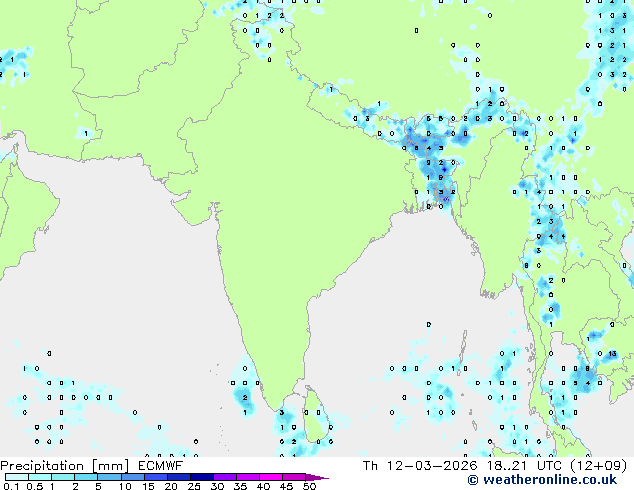Click the "Th" weekday abbreviation

[x=370, y=465]
